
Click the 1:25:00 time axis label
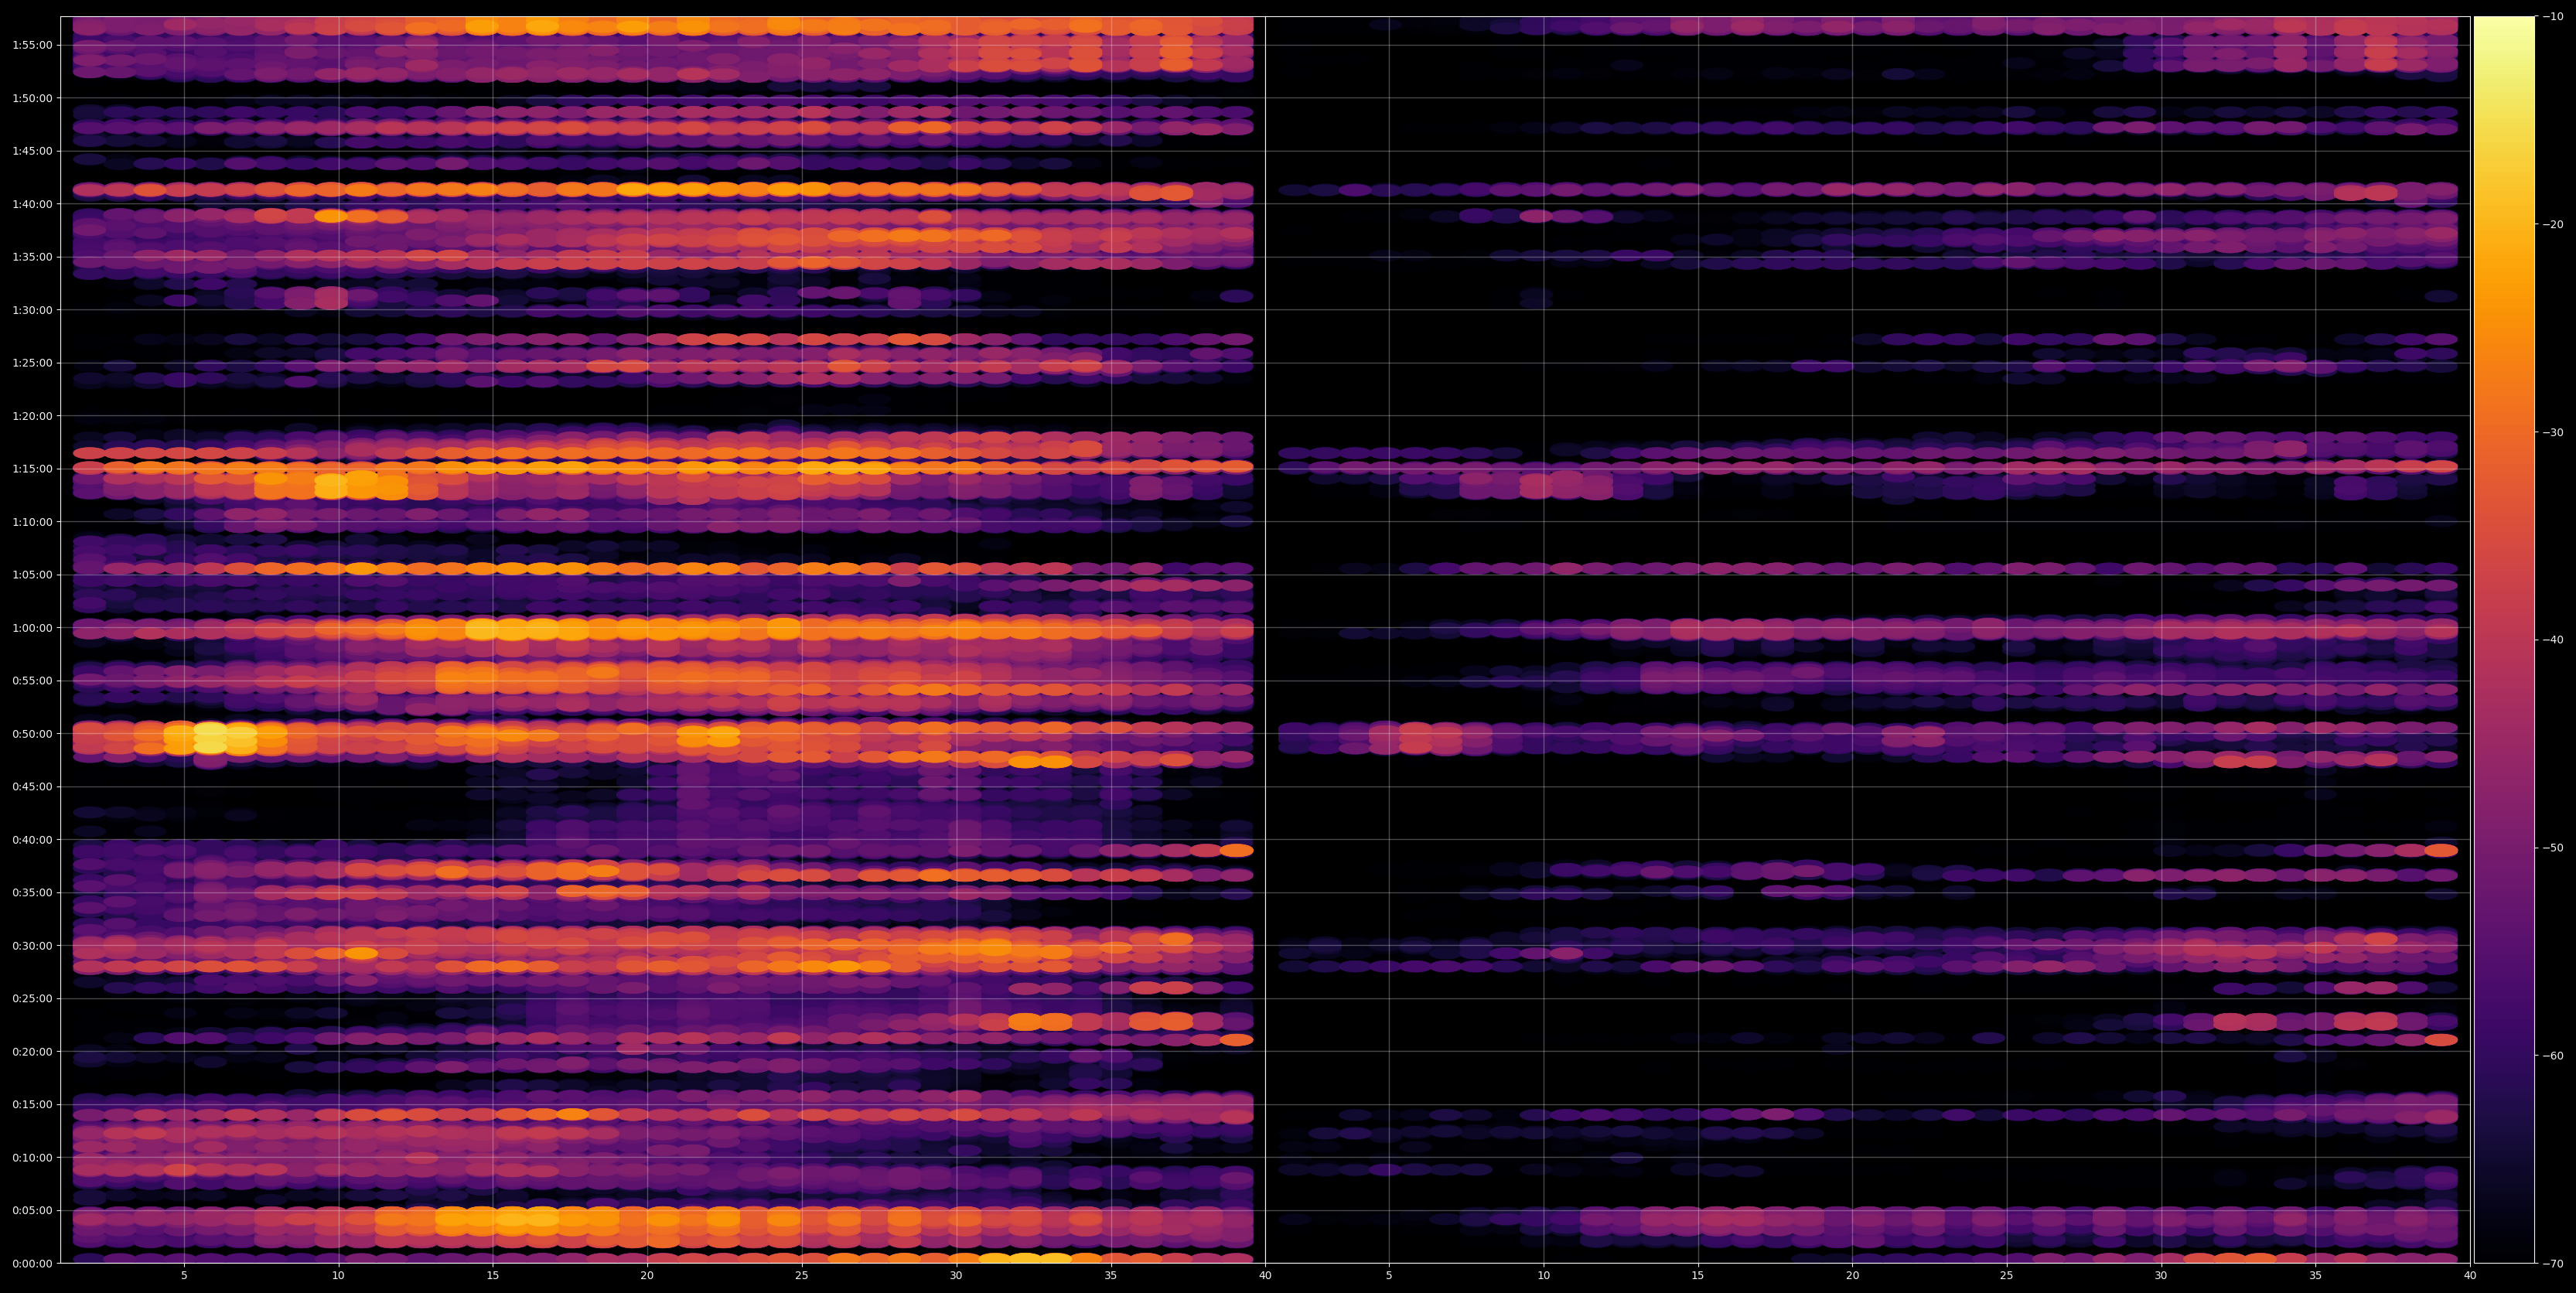point(32,362)
